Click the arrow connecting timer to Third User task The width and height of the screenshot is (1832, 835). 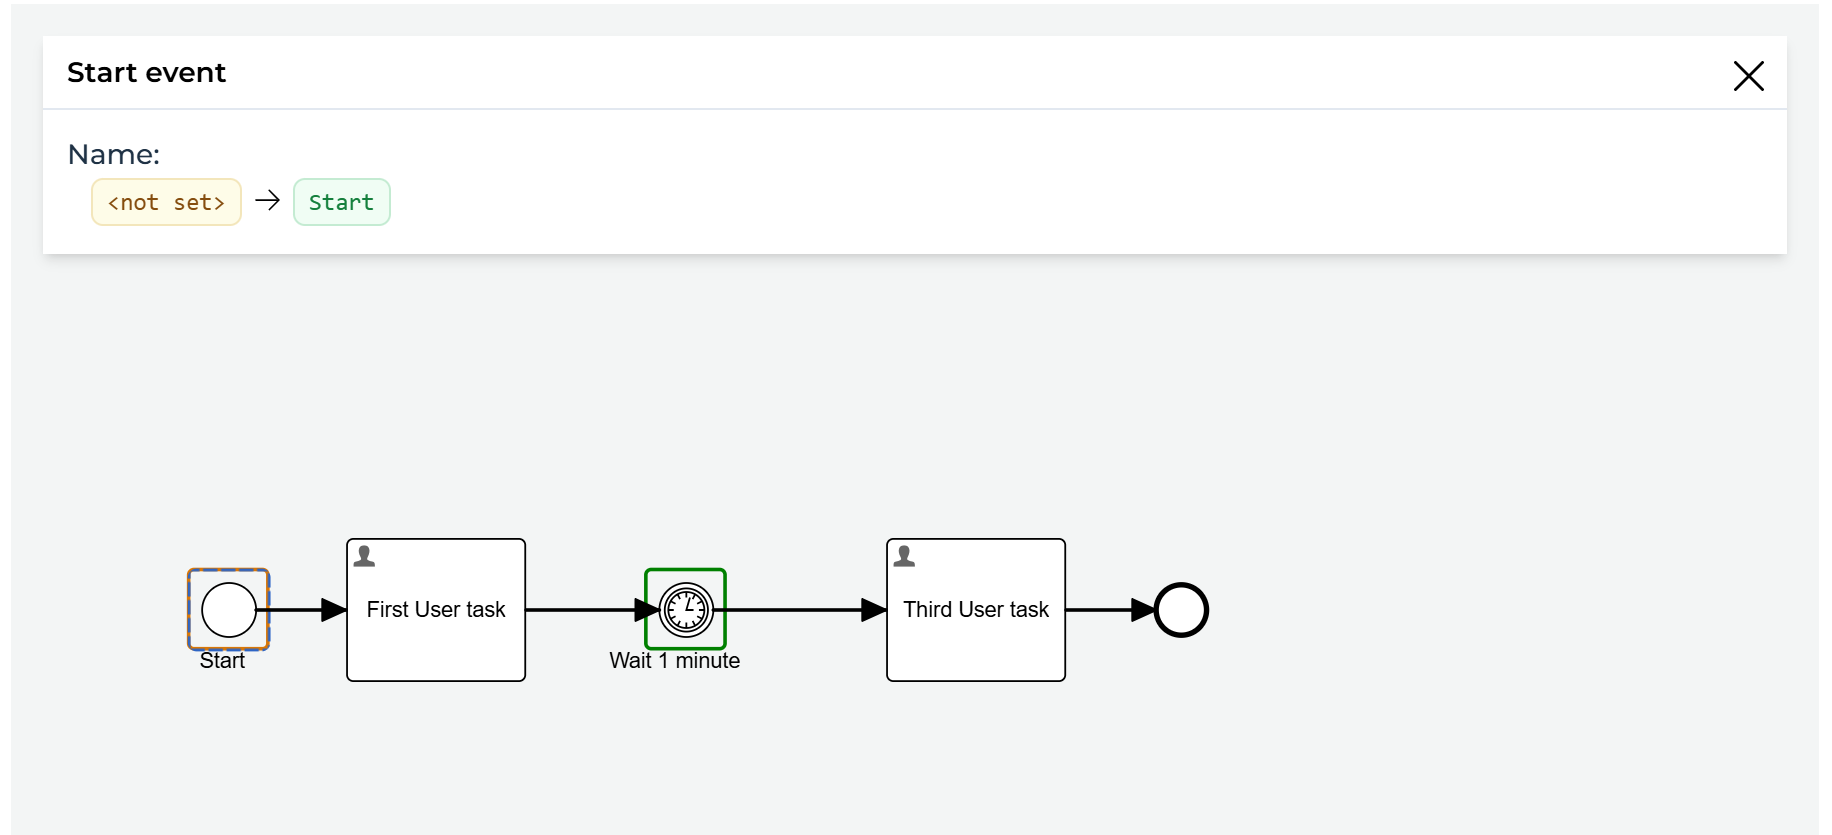(800, 609)
